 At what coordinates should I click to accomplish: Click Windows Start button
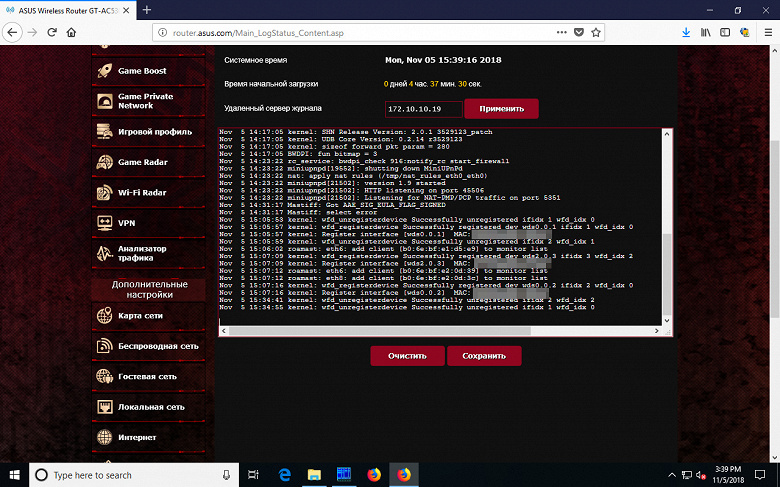pyautogui.click(x=14, y=475)
